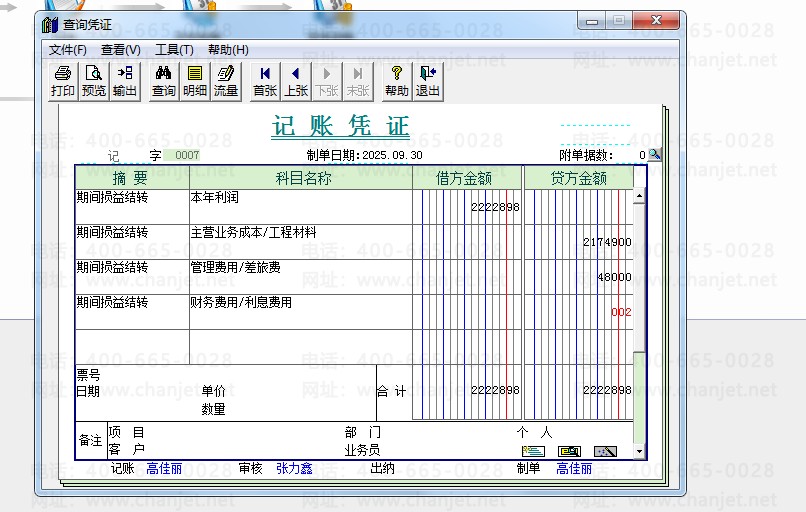The height and width of the screenshot is (512, 806).
Task: Open the 查看(V) menu
Action: coord(121,50)
